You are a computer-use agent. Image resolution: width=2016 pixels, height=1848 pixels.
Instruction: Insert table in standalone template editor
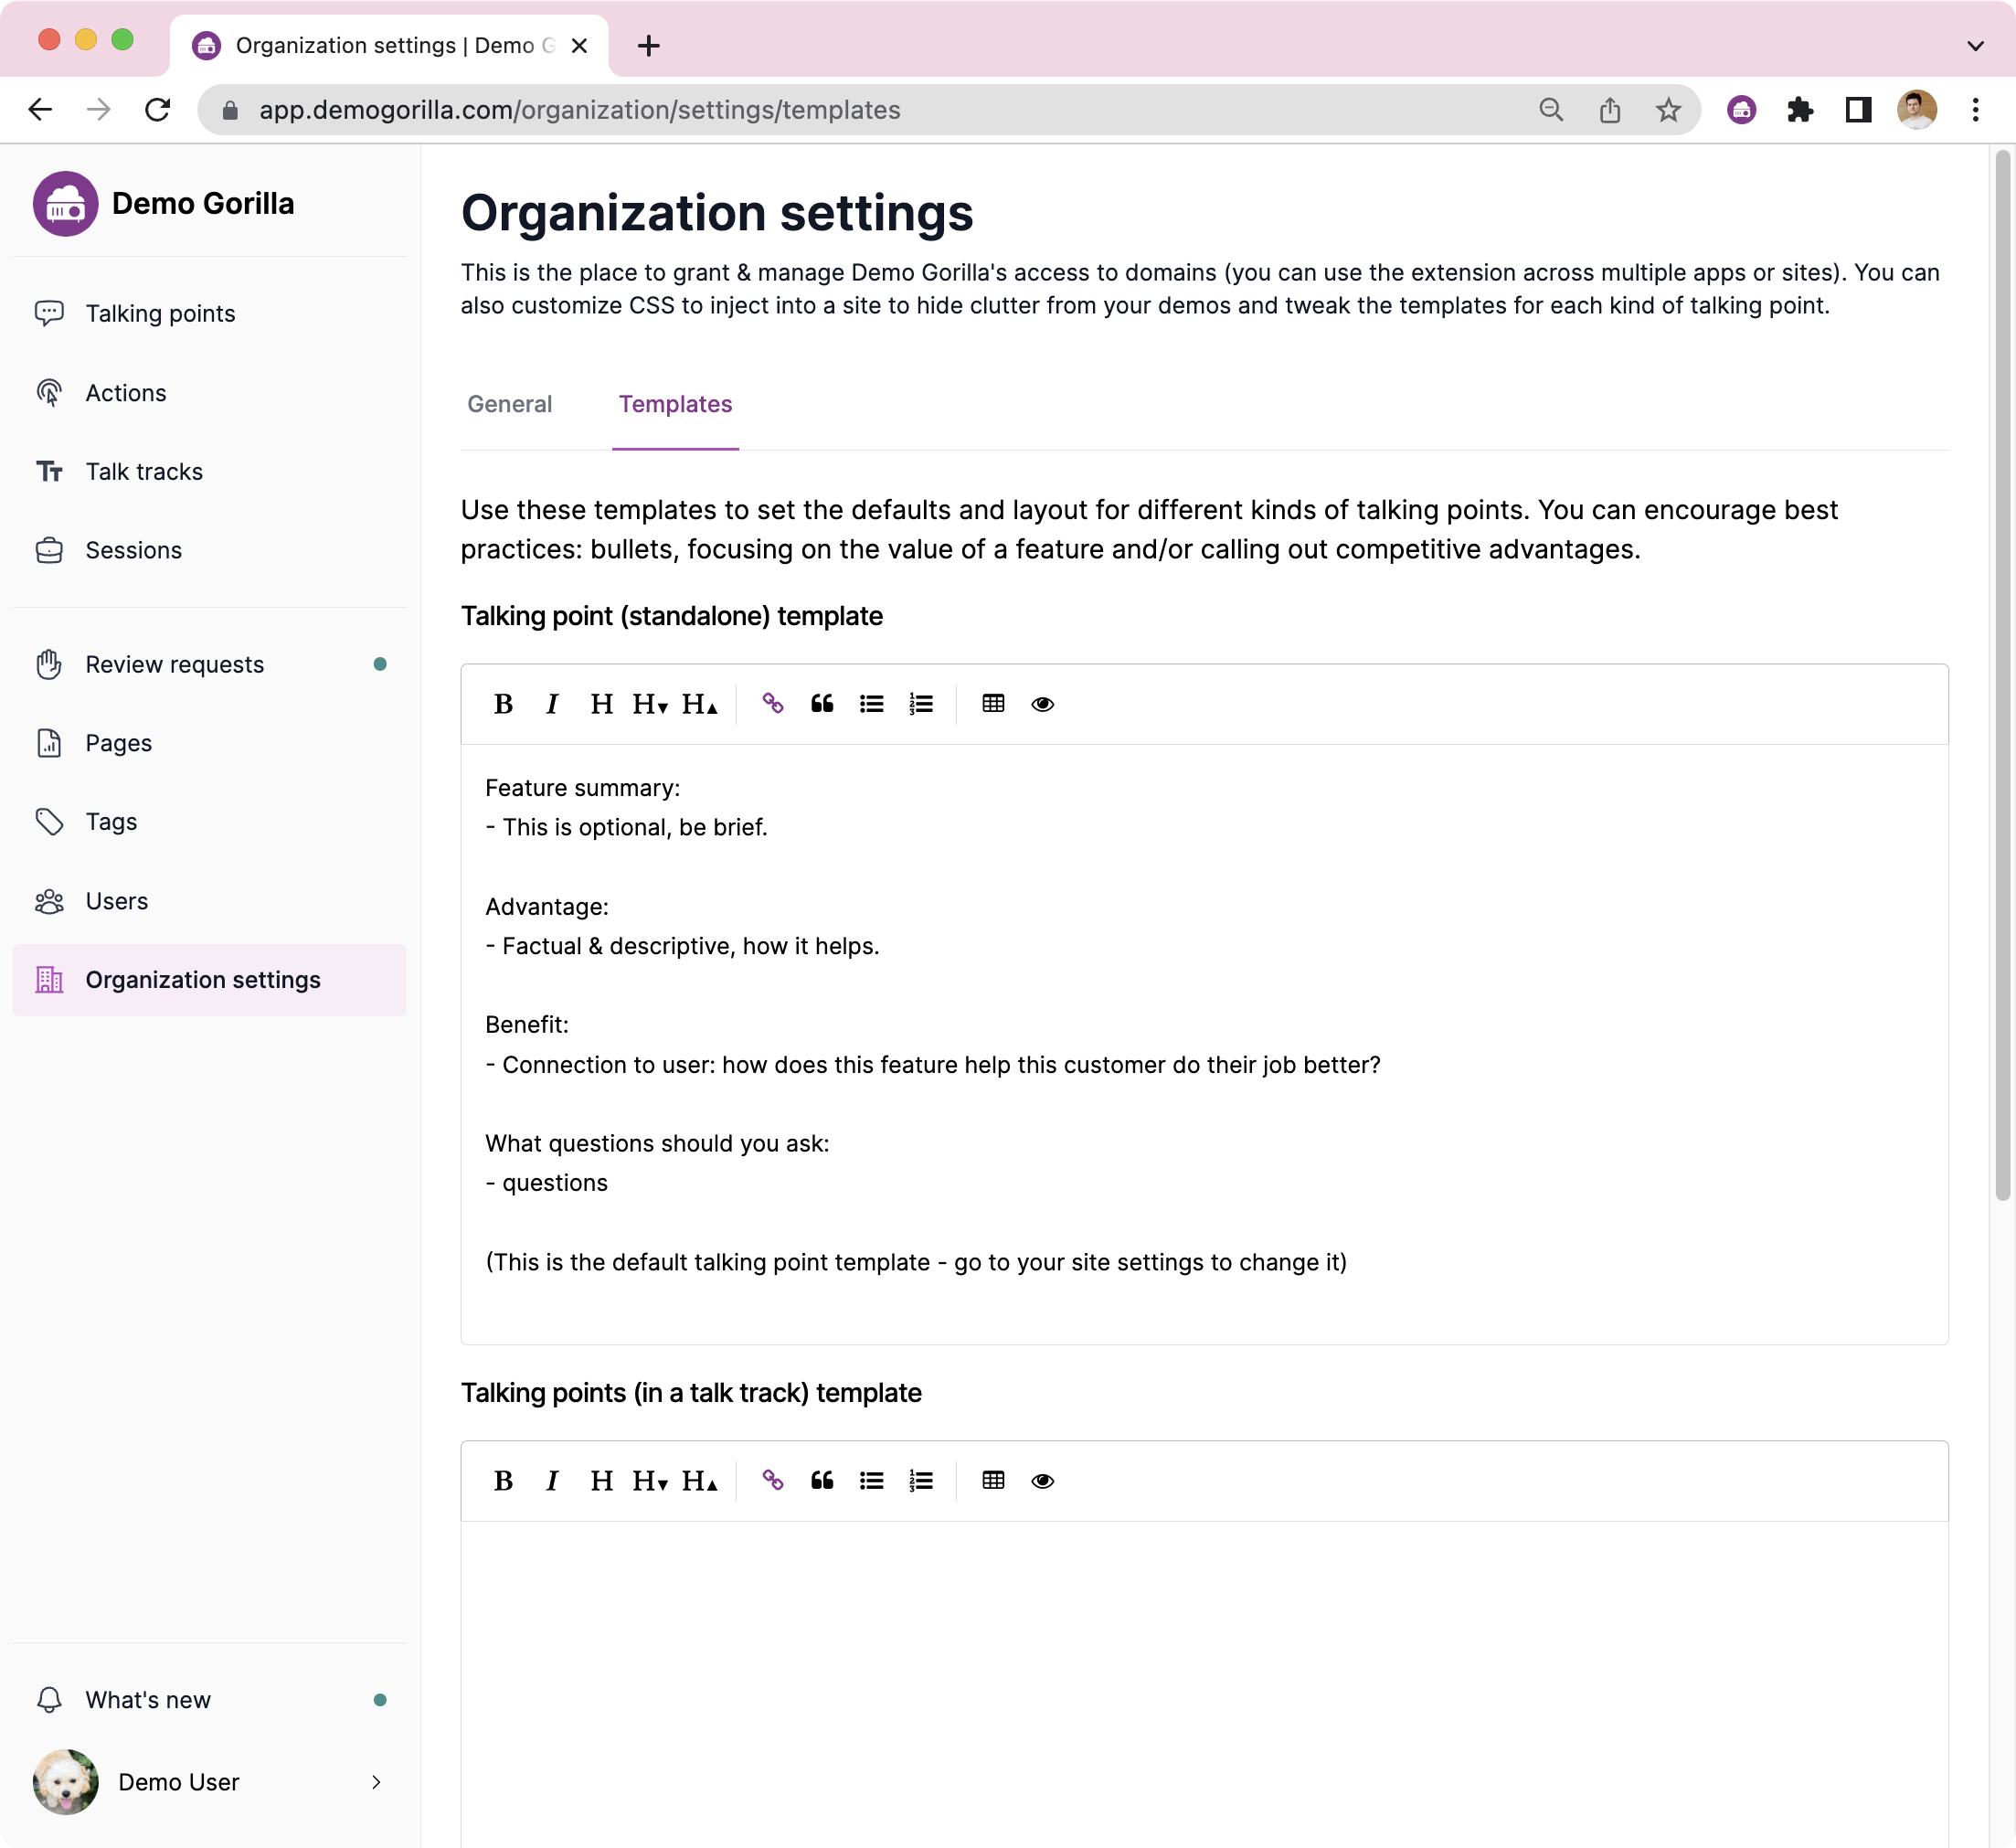(x=993, y=704)
